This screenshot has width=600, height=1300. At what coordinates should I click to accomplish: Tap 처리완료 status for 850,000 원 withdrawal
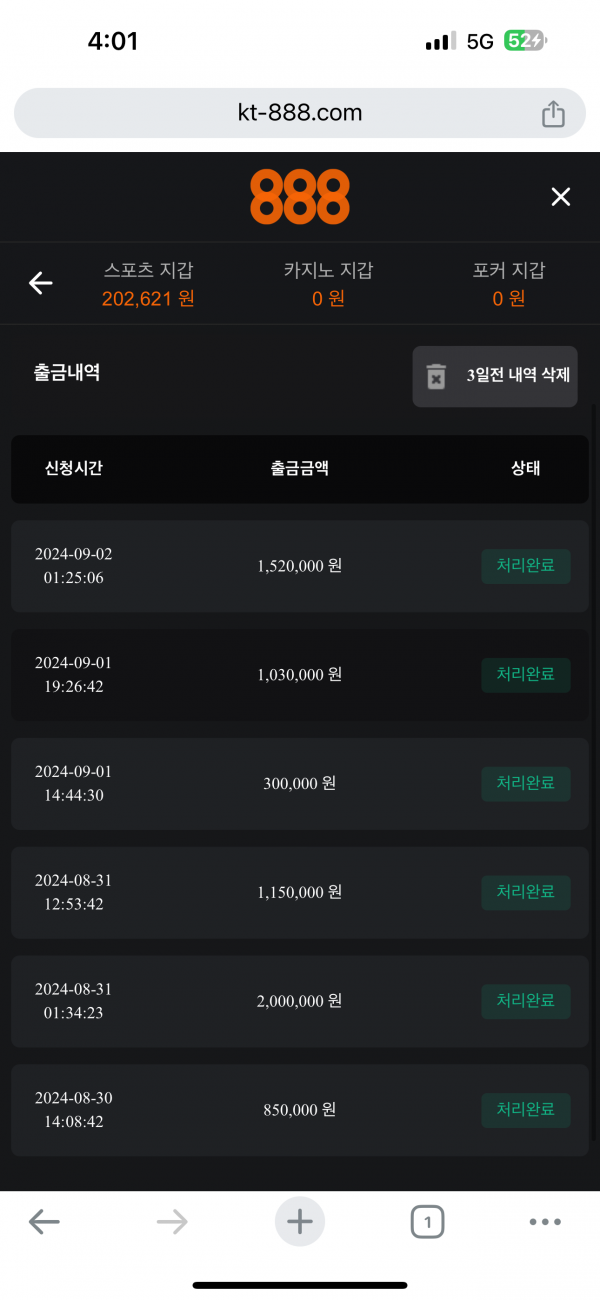tap(526, 1110)
